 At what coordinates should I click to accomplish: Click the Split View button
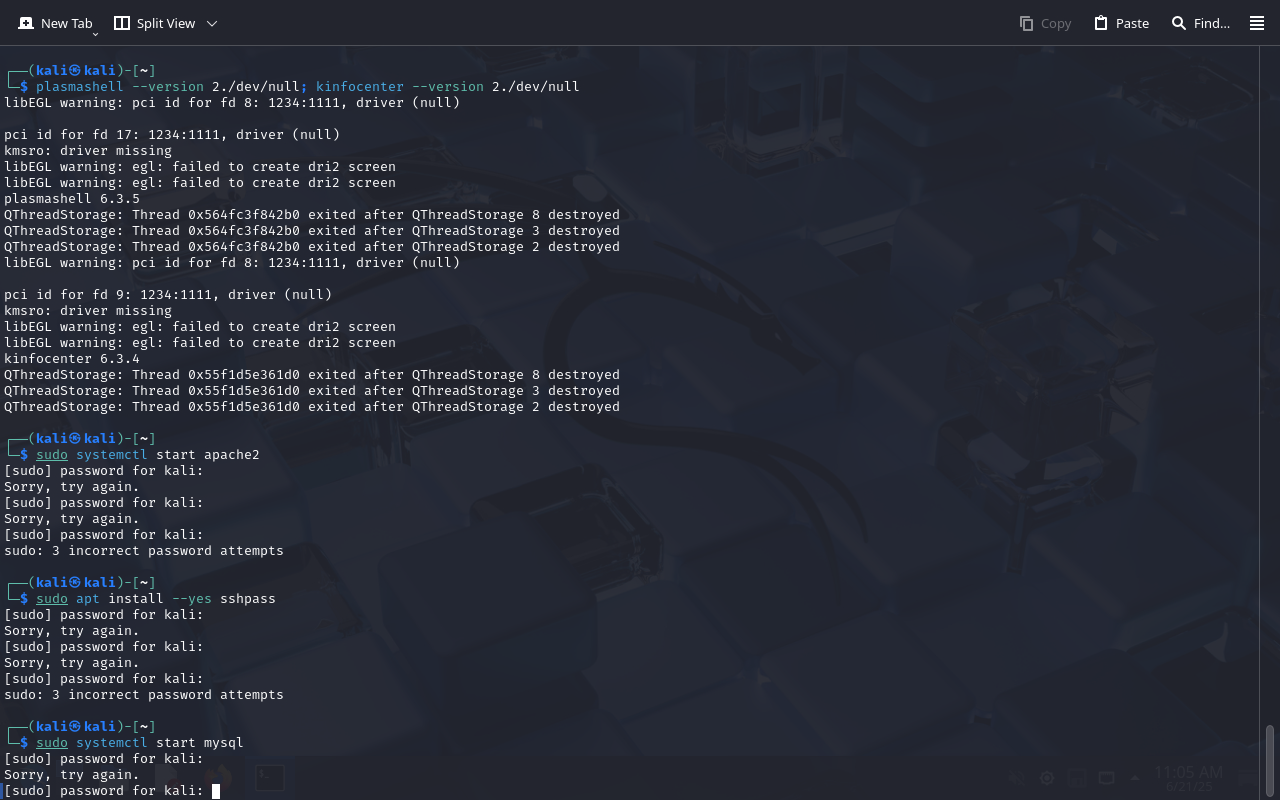pos(154,23)
